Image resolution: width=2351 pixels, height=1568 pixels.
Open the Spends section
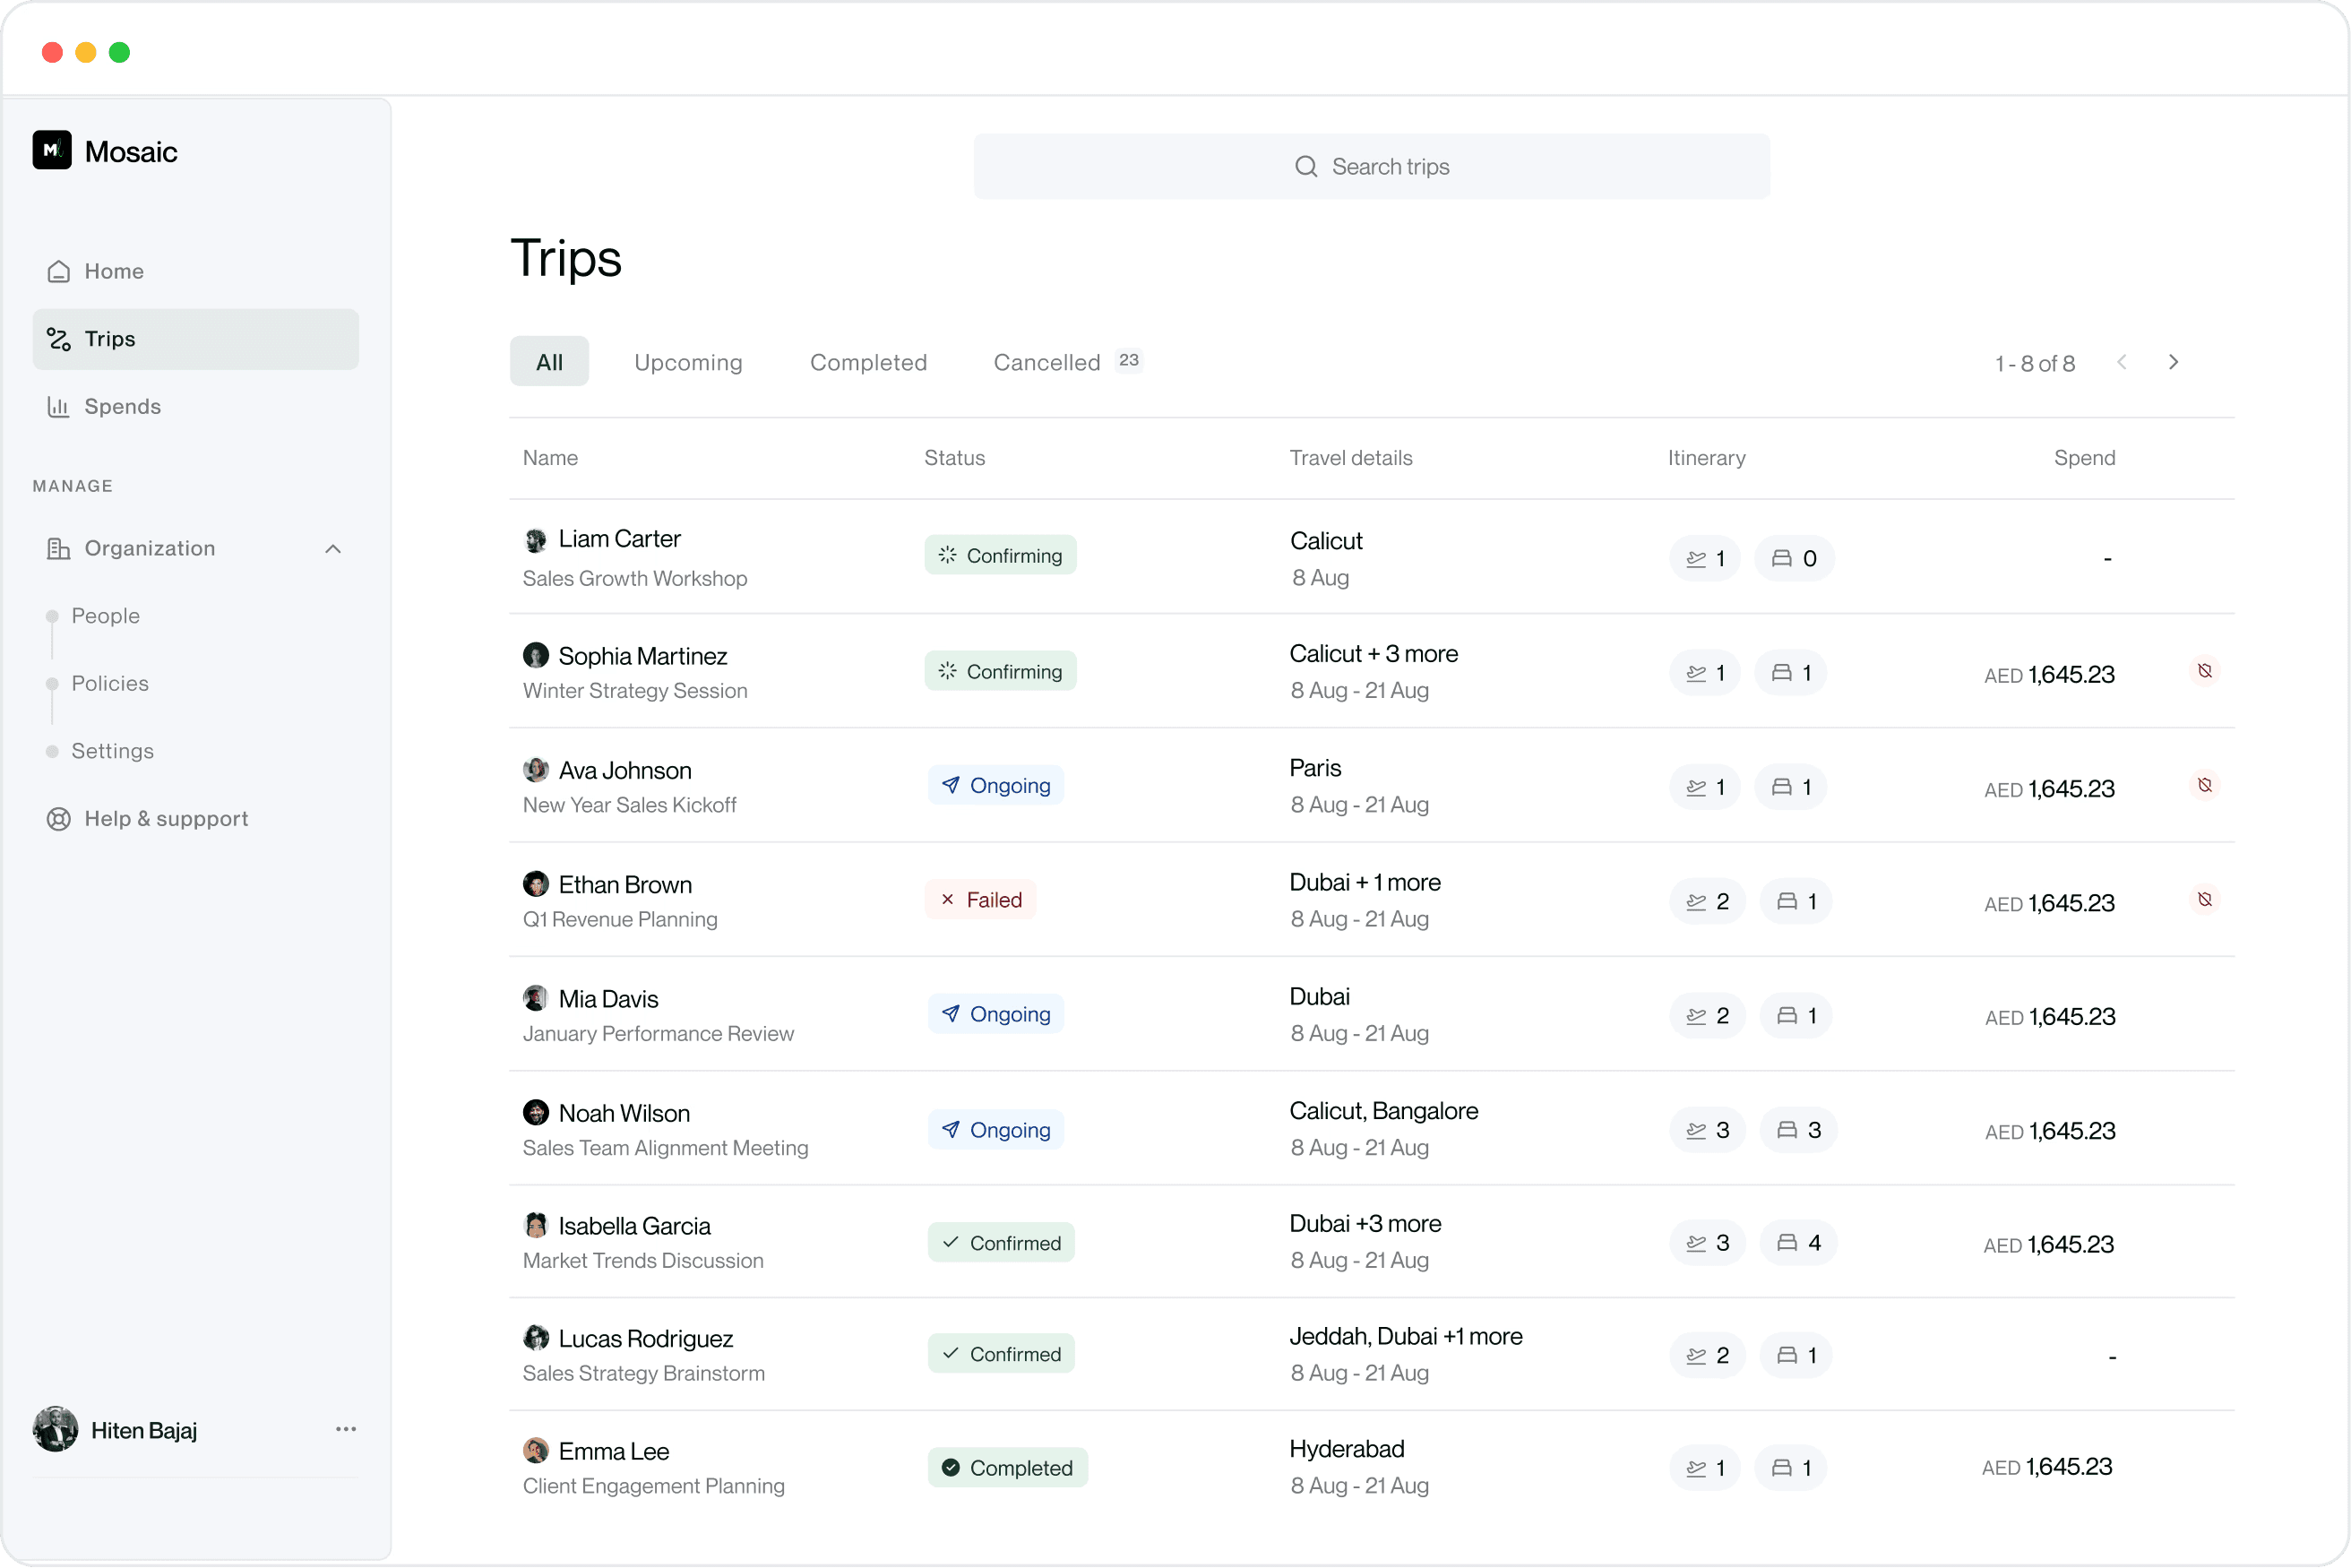coord(122,406)
